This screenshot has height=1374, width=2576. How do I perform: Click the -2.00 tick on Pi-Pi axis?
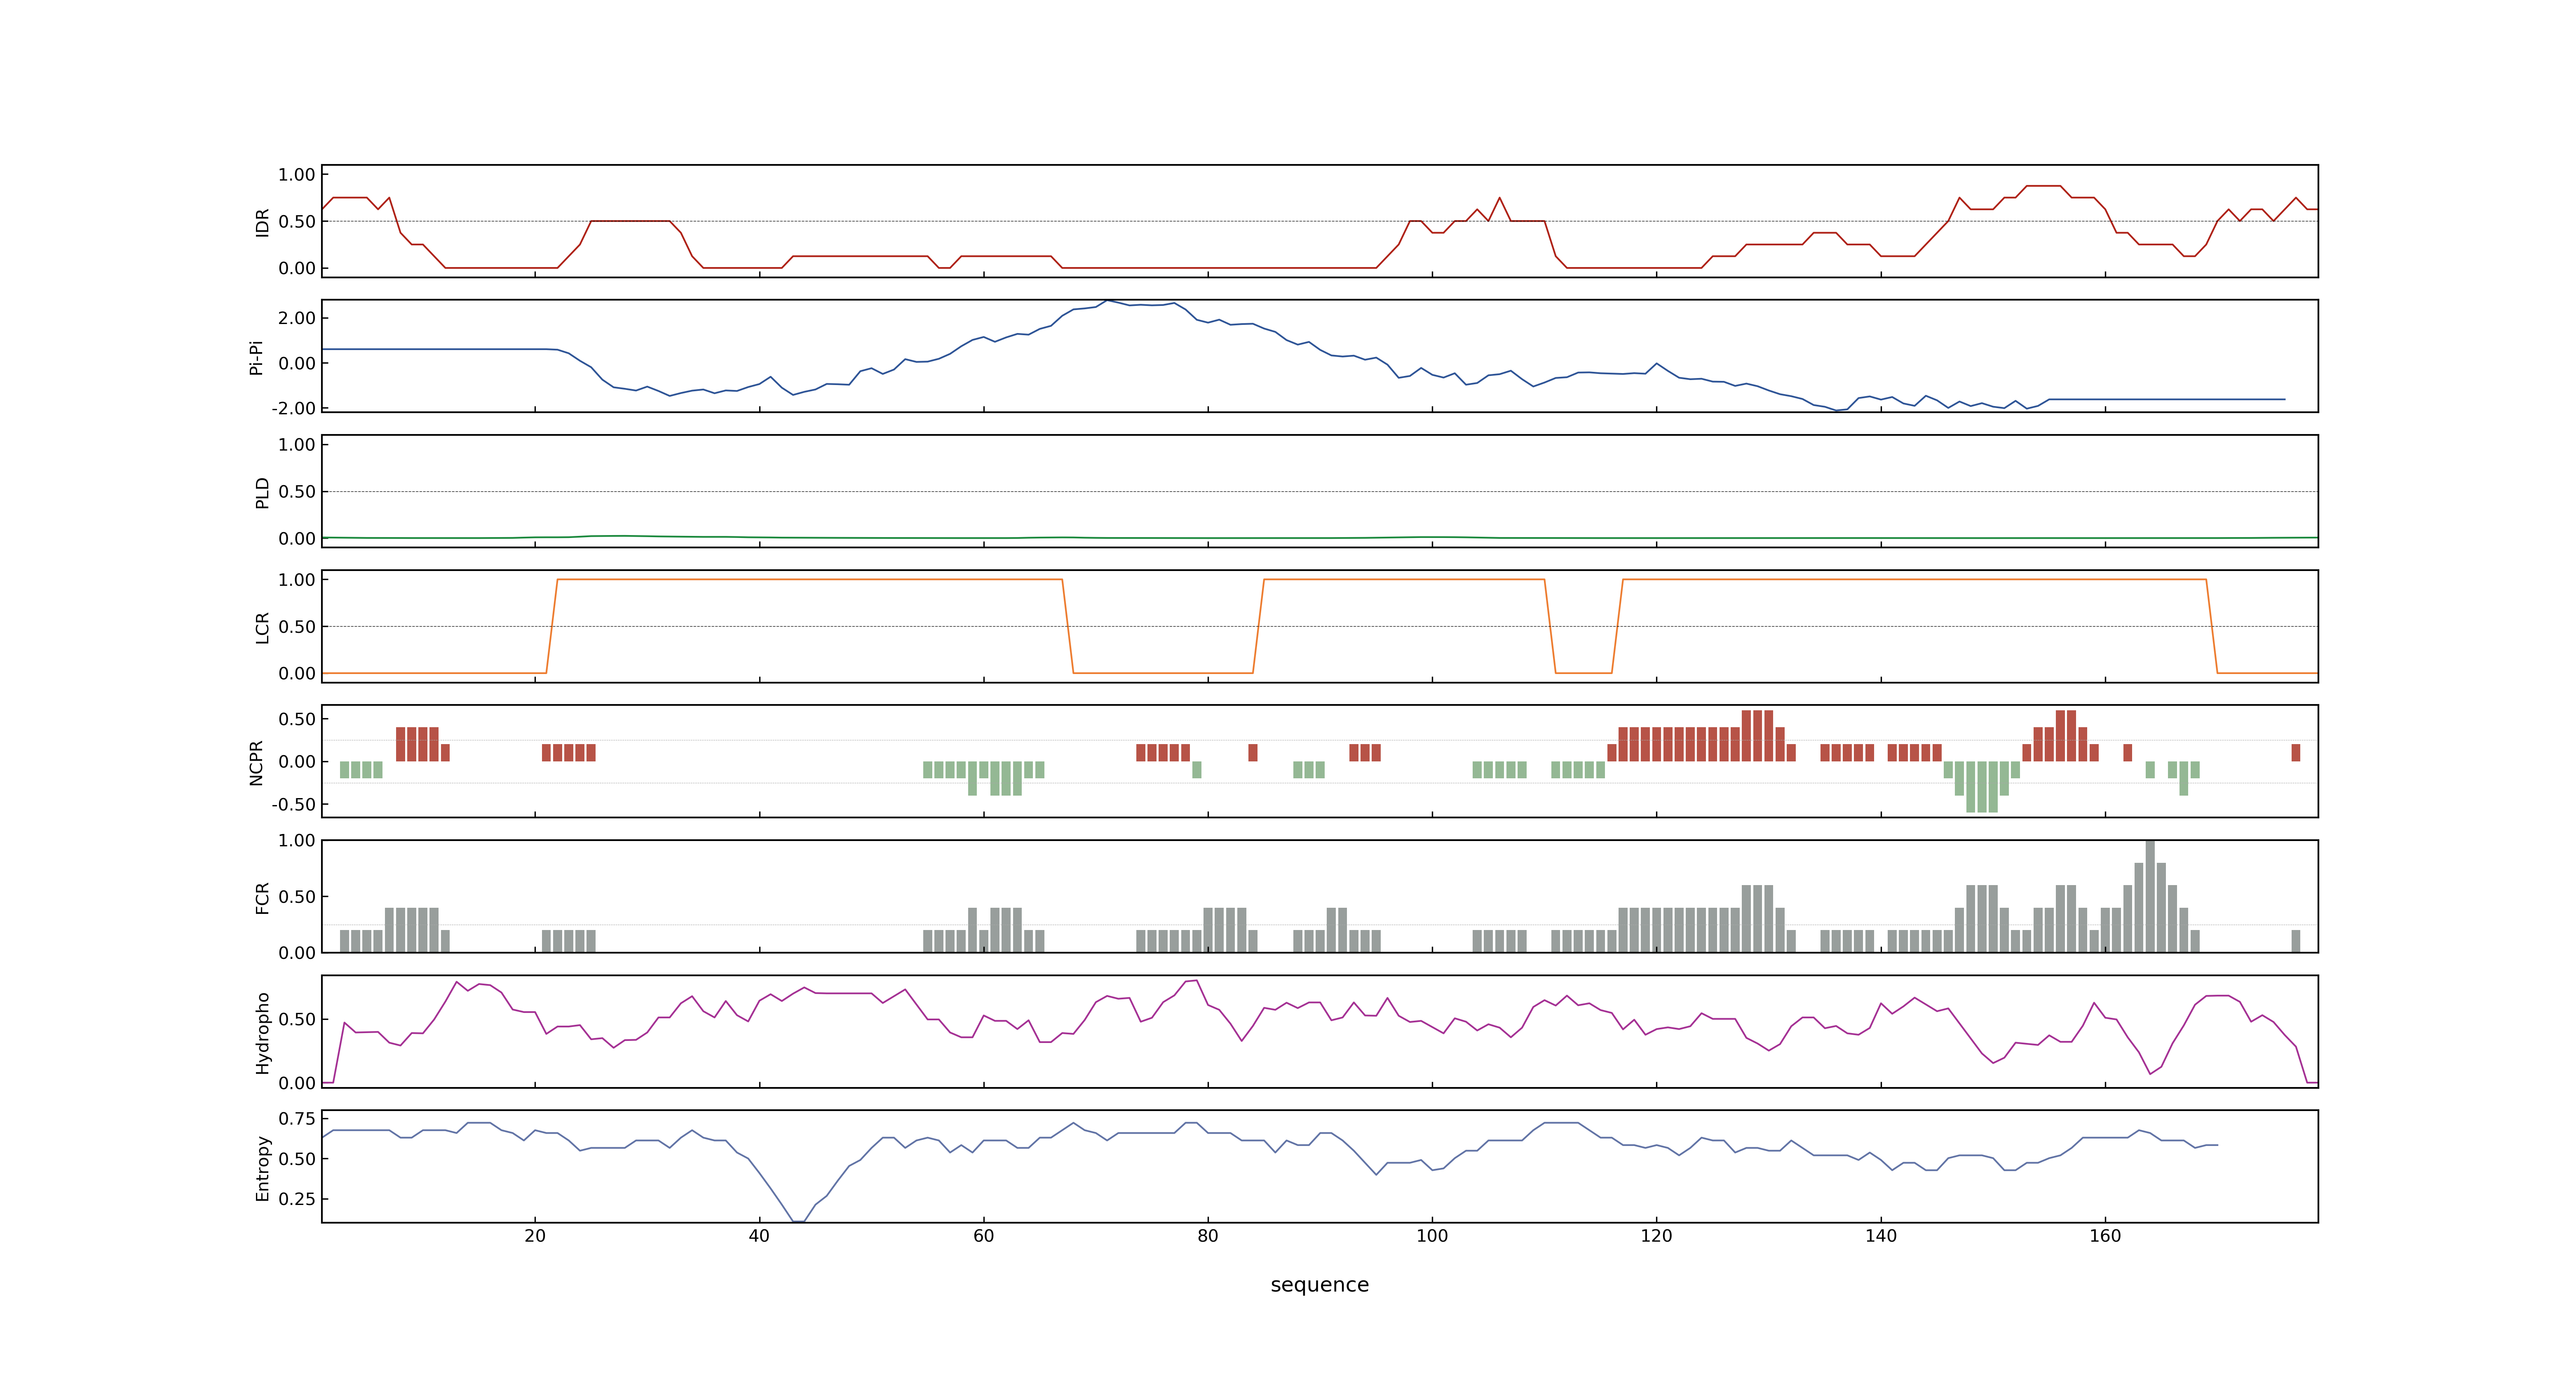coord(293,408)
